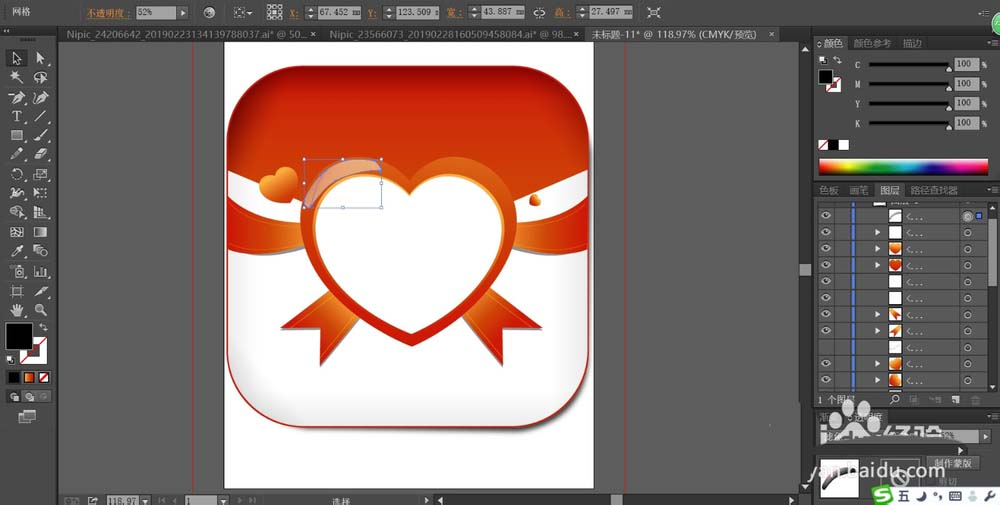Click the delete layer trash icon
Image resolution: width=1000 pixels, height=505 pixels.
pyautogui.click(x=975, y=400)
